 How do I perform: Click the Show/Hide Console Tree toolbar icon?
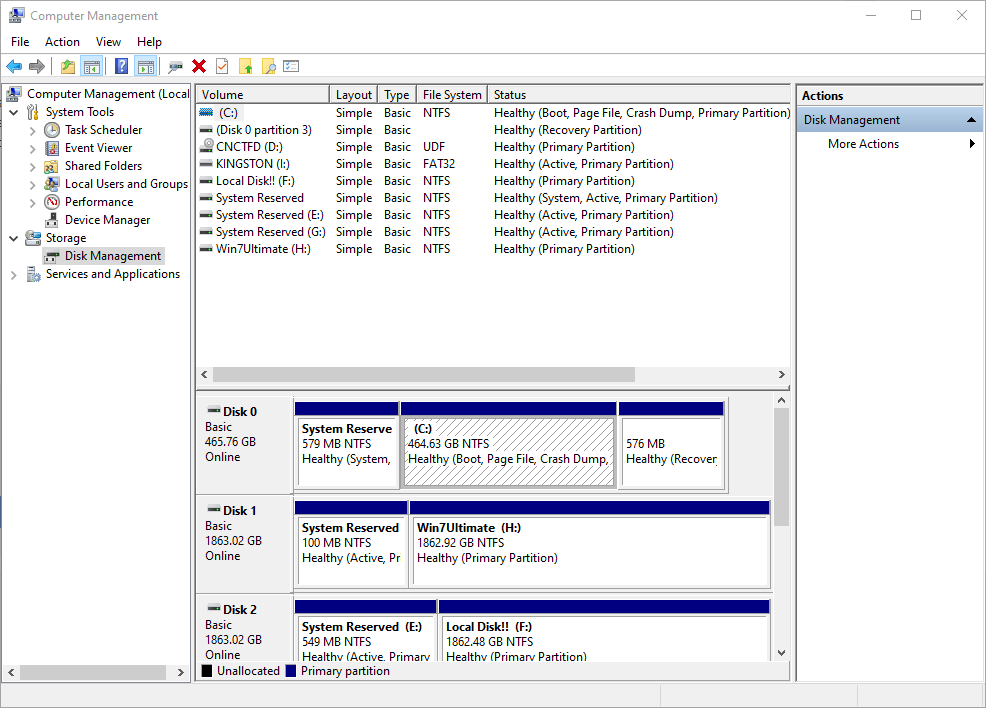coord(91,66)
